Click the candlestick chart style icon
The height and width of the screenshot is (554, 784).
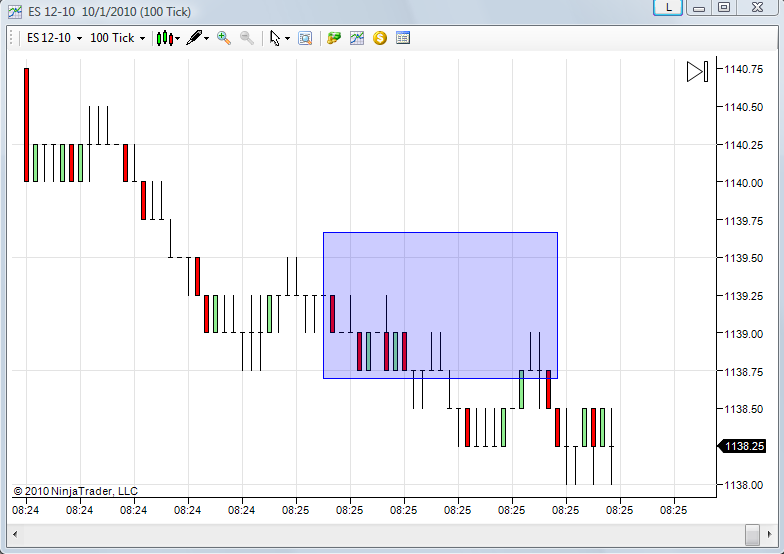click(164, 38)
